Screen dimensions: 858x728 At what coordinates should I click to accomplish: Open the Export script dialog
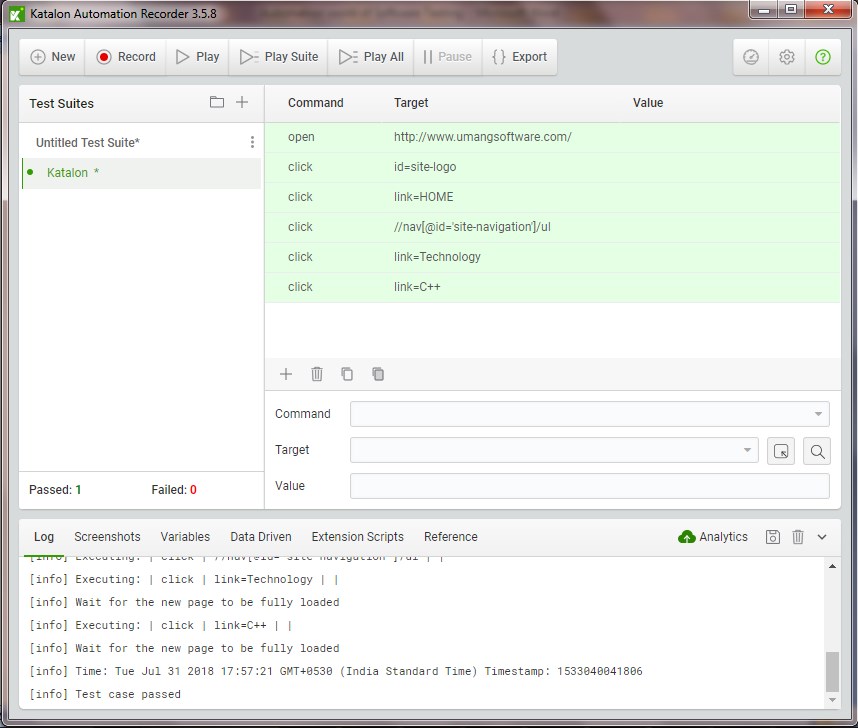click(519, 57)
